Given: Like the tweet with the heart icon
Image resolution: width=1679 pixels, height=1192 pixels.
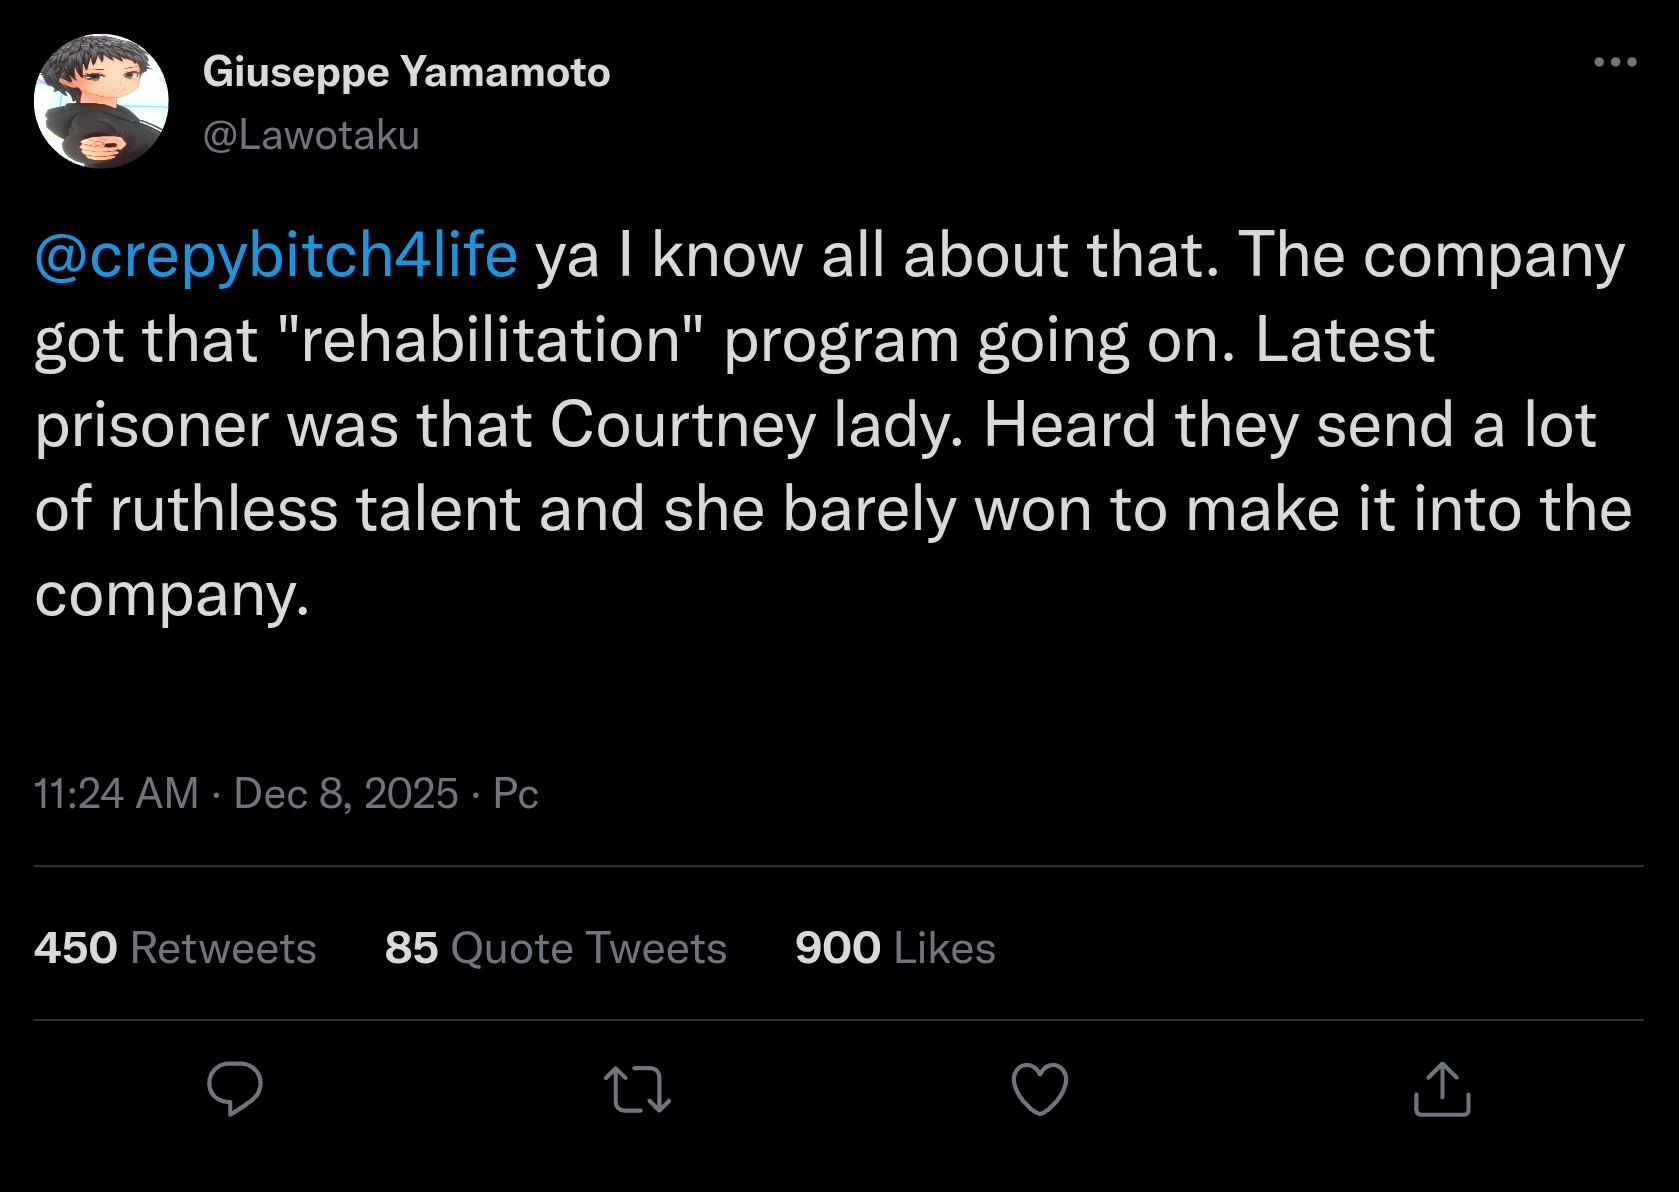Looking at the screenshot, I should (1040, 1088).
